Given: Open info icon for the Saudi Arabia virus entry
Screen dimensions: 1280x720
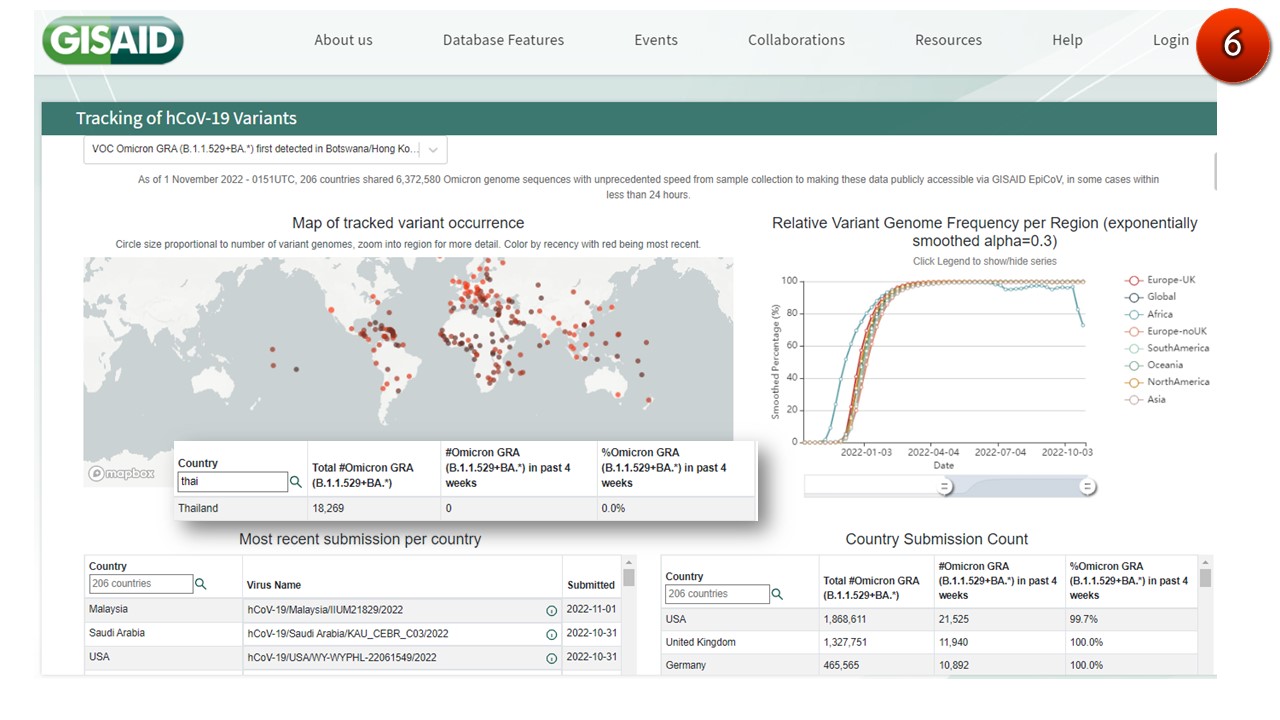Looking at the screenshot, I should point(551,634).
